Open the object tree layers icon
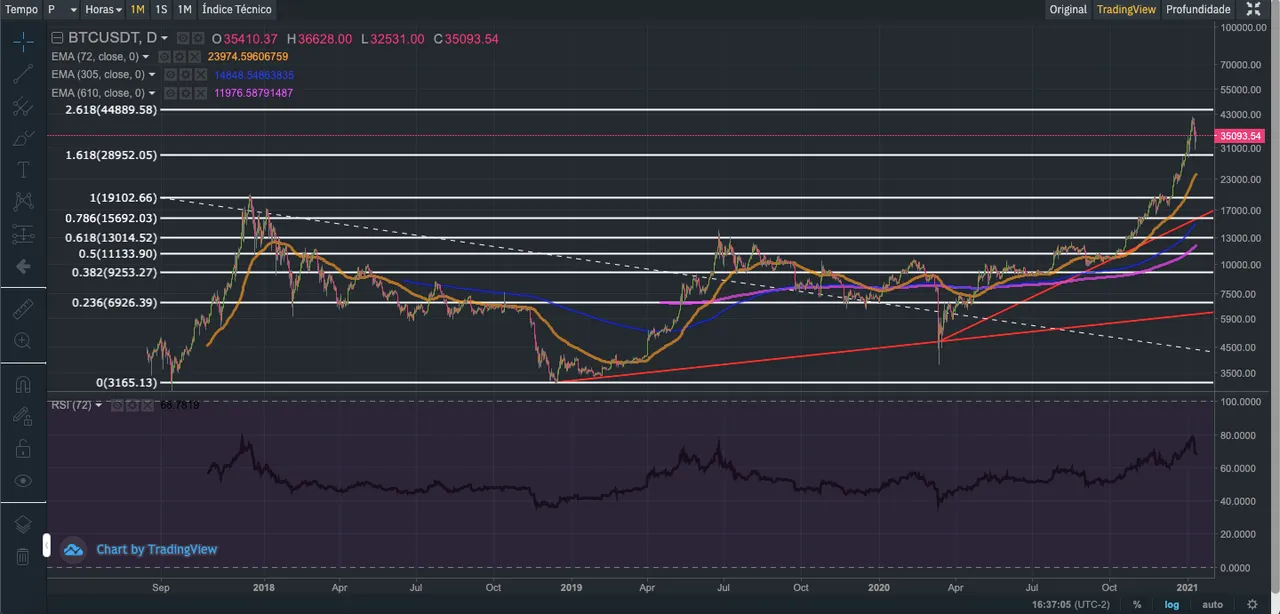 point(23,524)
